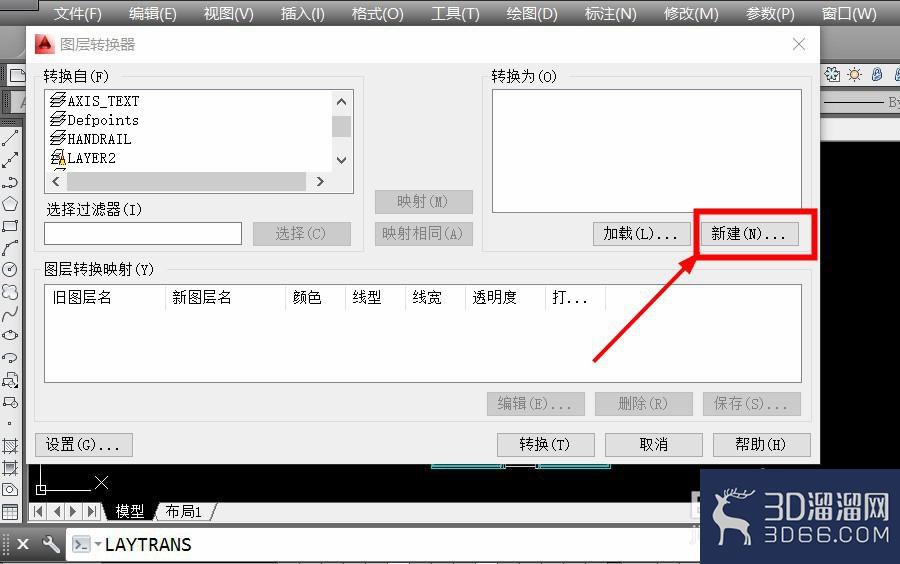This screenshot has width=900, height=564.
Task: Click the 新建(N)... button
Action: point(748,234)
